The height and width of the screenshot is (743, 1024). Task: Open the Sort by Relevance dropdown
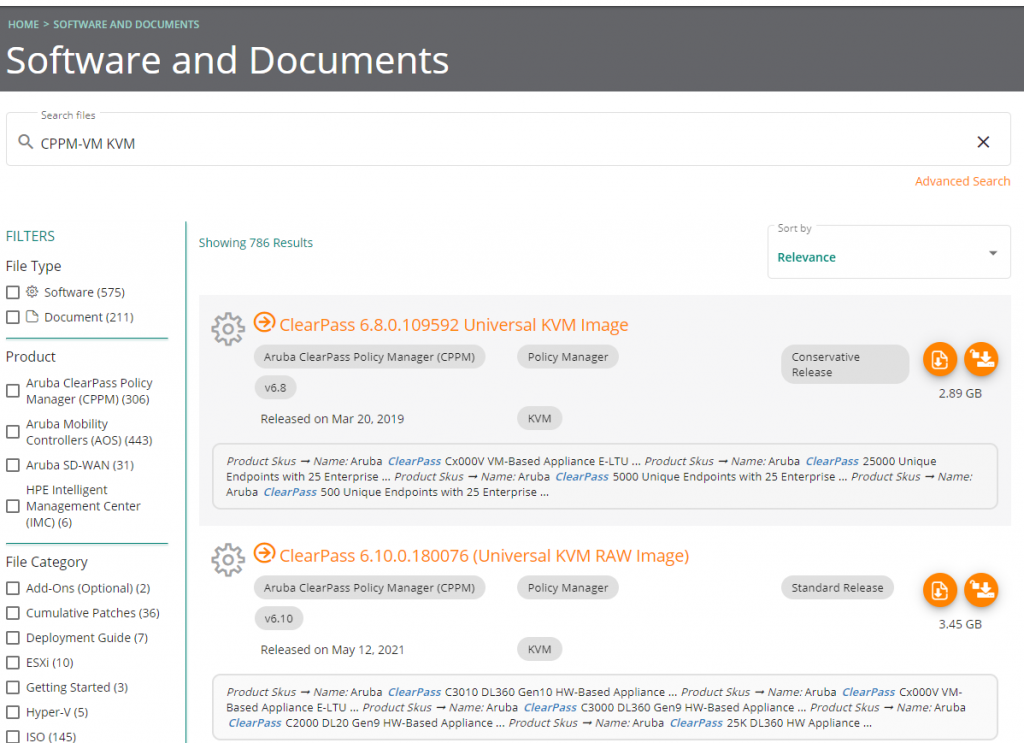click(x=888, y=253)
